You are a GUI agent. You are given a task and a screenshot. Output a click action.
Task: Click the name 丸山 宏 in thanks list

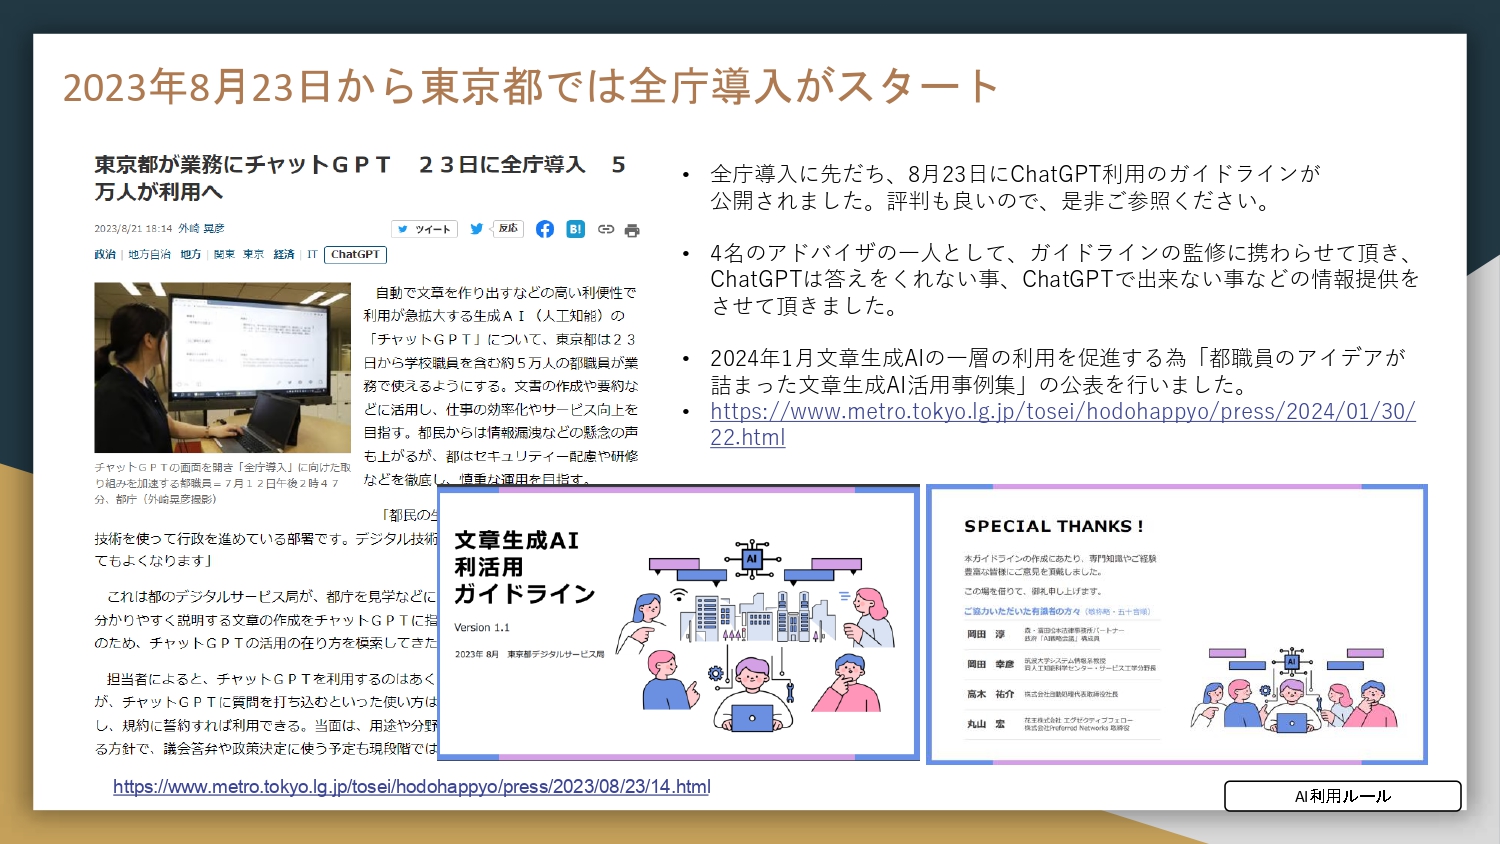(x=985, y=724)
